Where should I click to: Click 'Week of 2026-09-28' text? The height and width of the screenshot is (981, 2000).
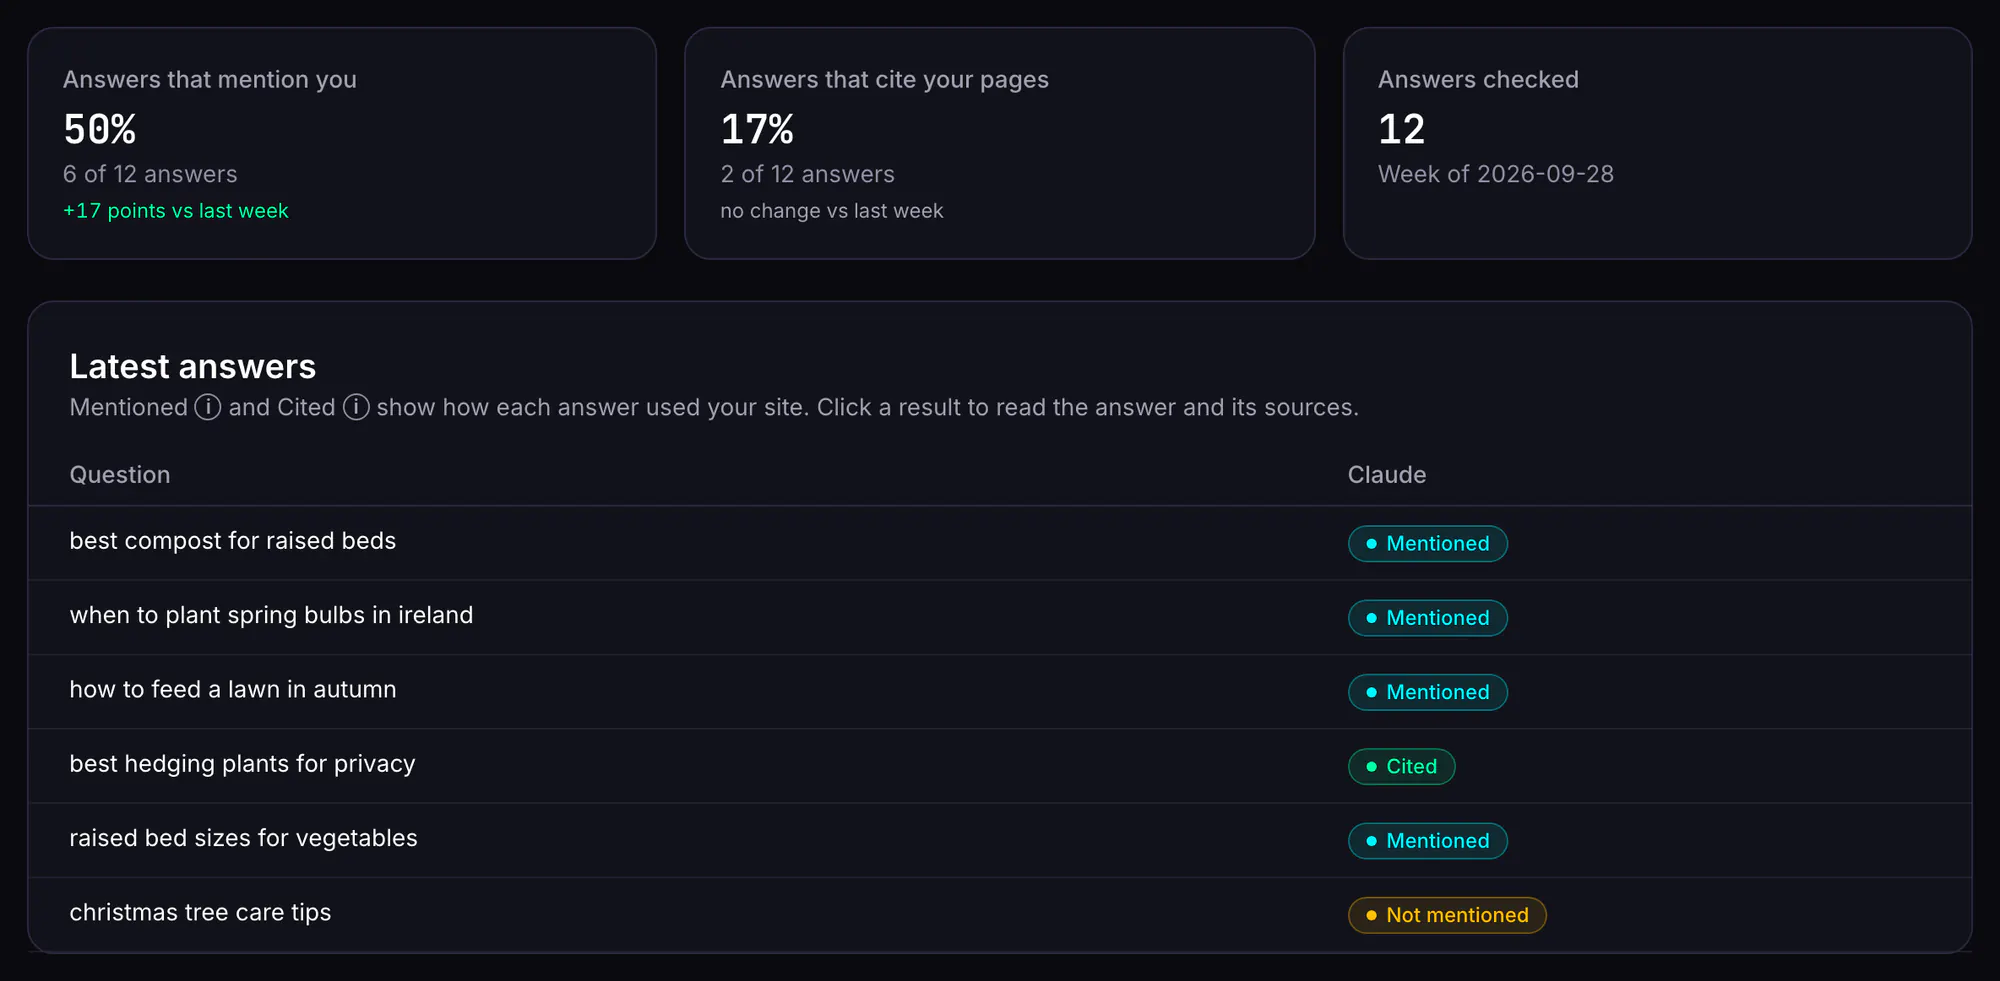[x=1496, y=174]
